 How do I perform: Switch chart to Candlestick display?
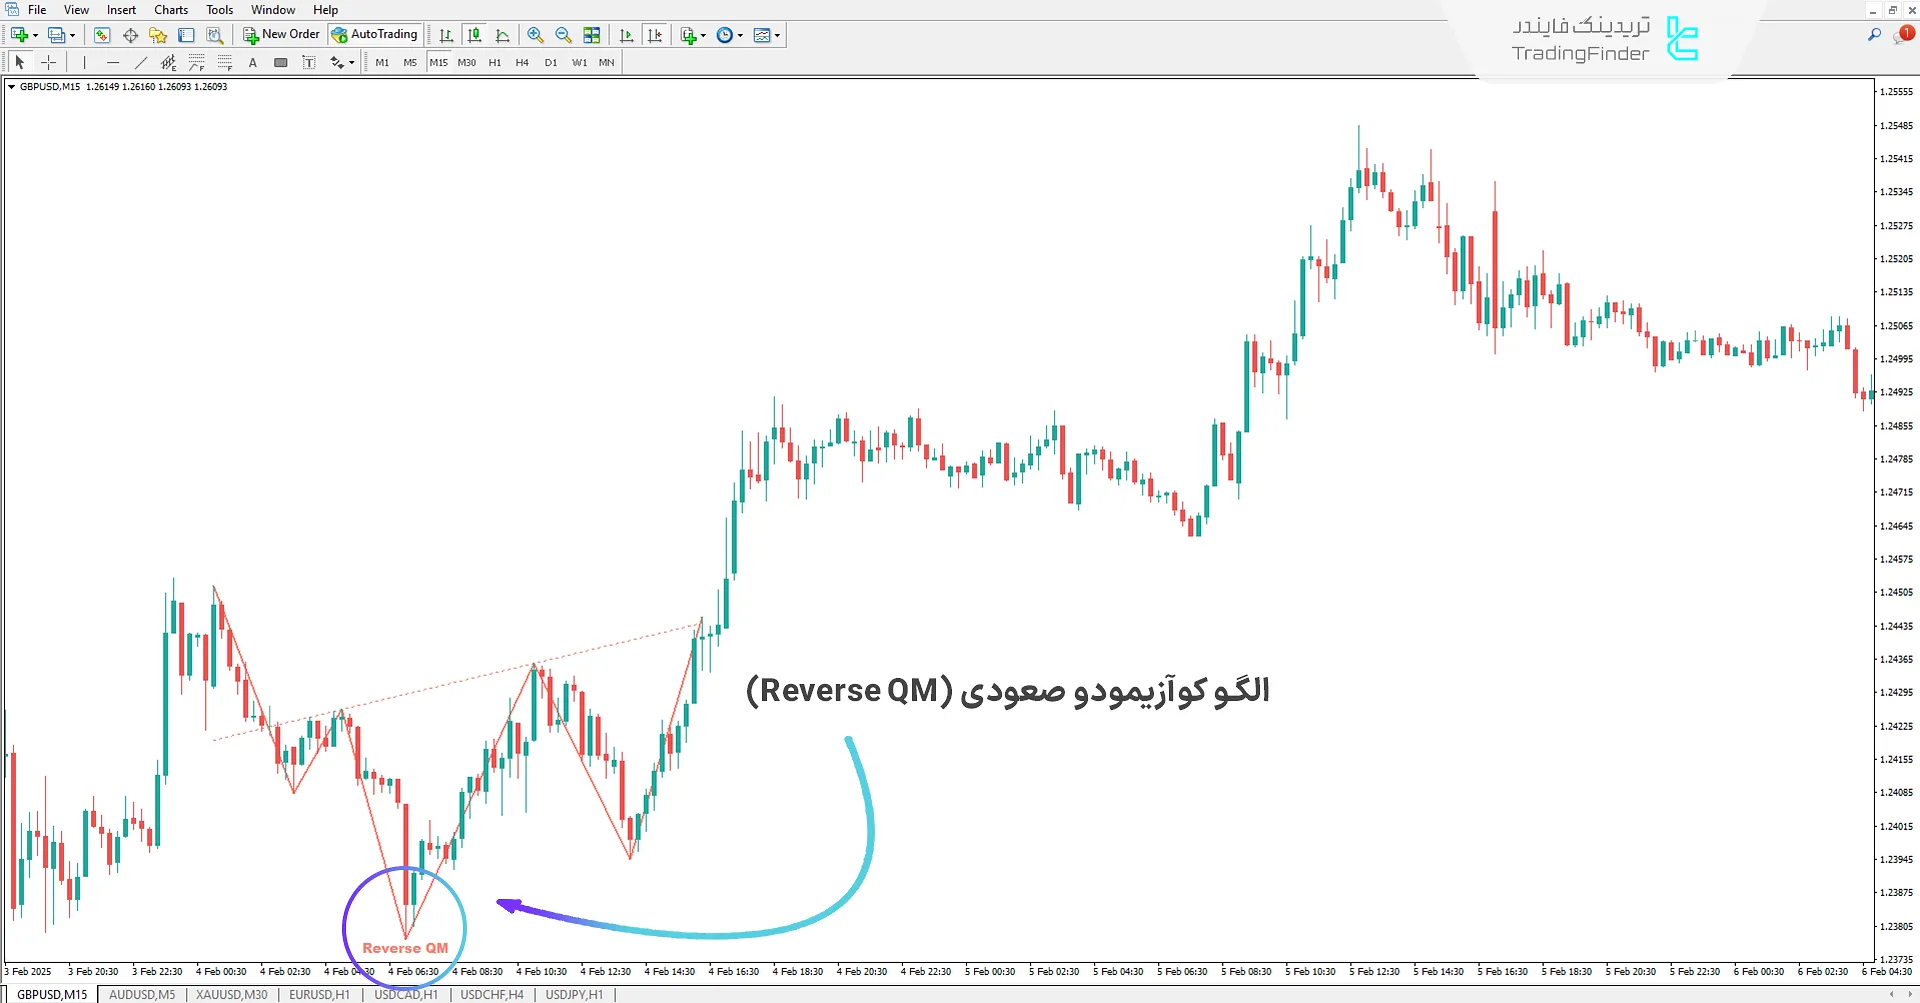(474, 34)
